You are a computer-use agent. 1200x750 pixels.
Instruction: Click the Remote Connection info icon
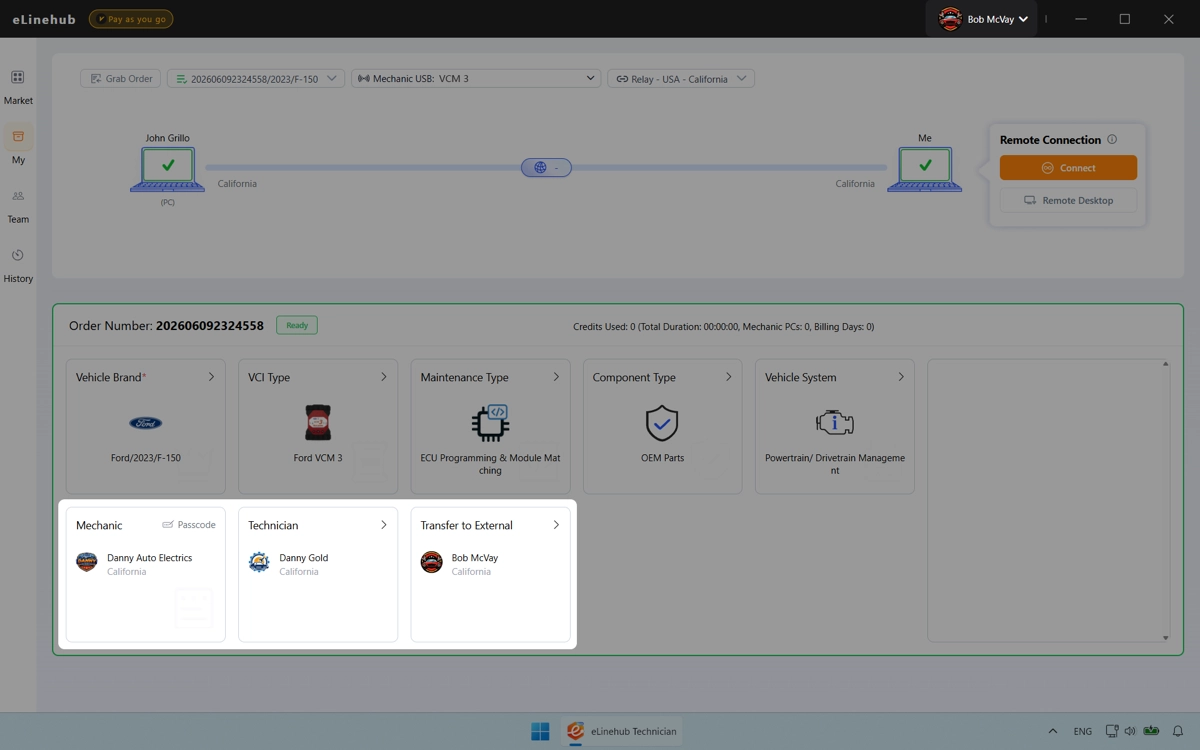[1112, 140]
